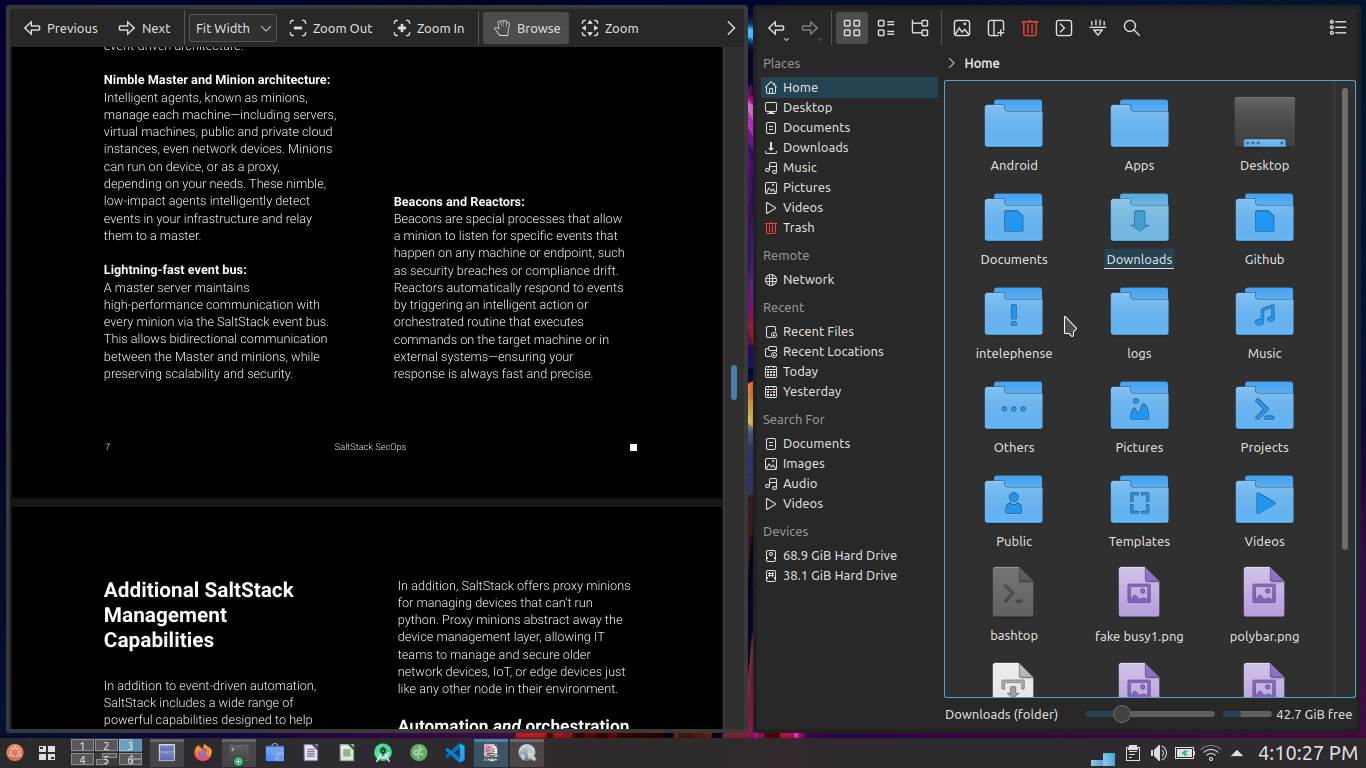Open back-history dropdown arrow in Dolphin
1366x768 pixels.
(x=788, y=39)
